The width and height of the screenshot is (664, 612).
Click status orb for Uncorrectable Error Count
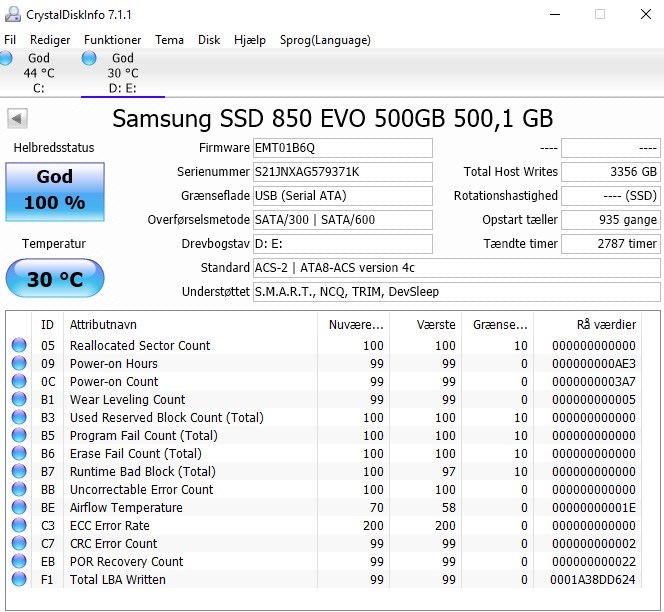coord(19,489)
